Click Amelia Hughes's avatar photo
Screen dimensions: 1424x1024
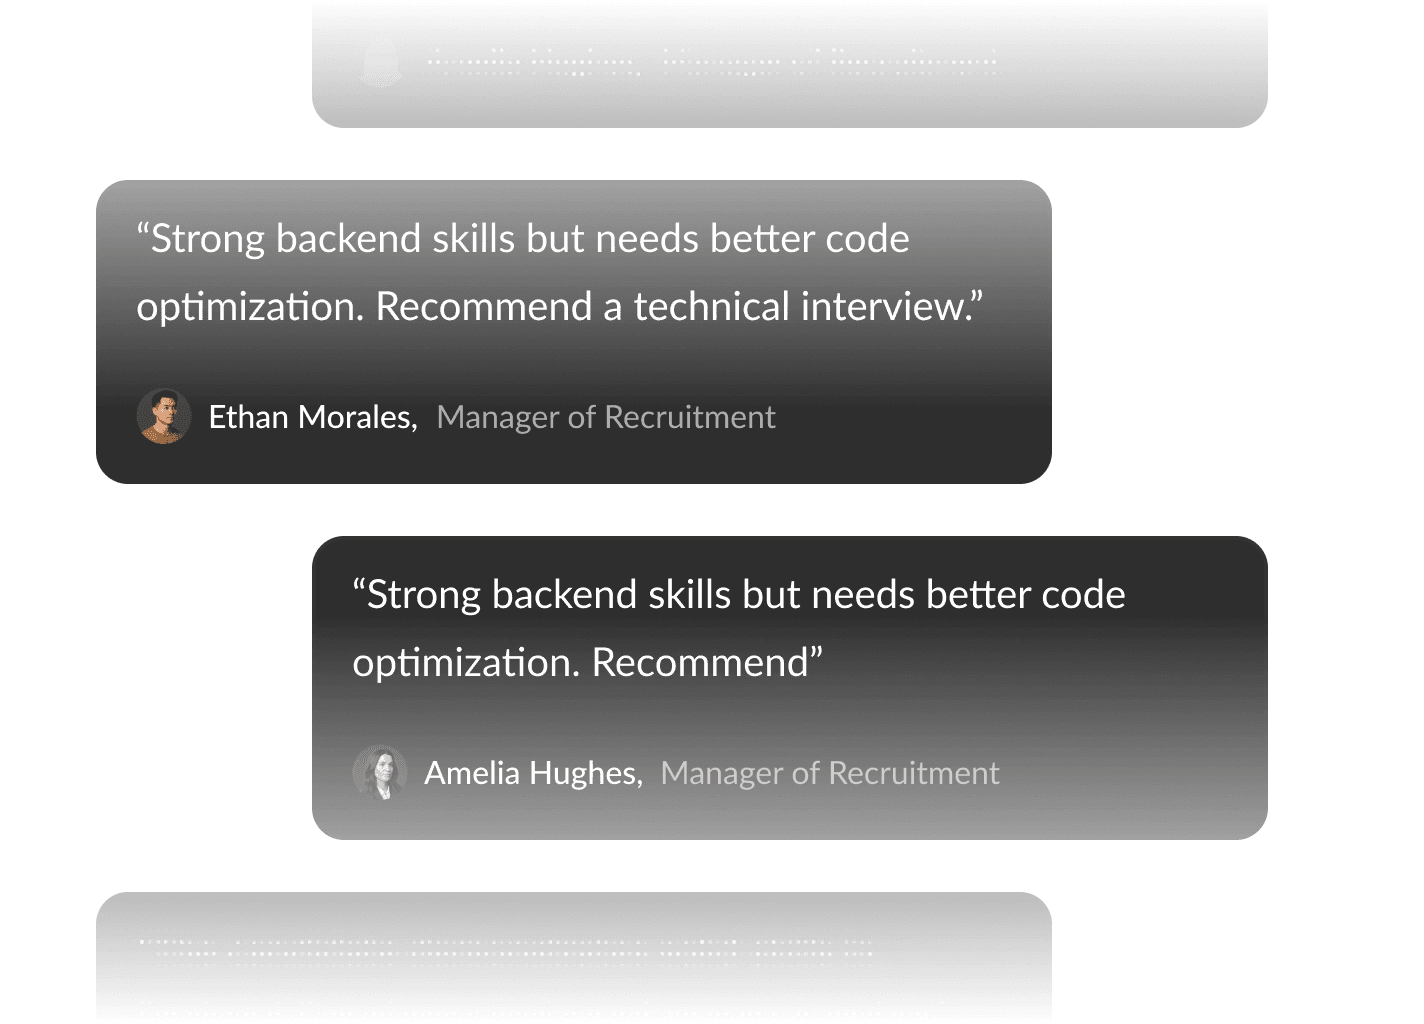[x=380, y=772]
